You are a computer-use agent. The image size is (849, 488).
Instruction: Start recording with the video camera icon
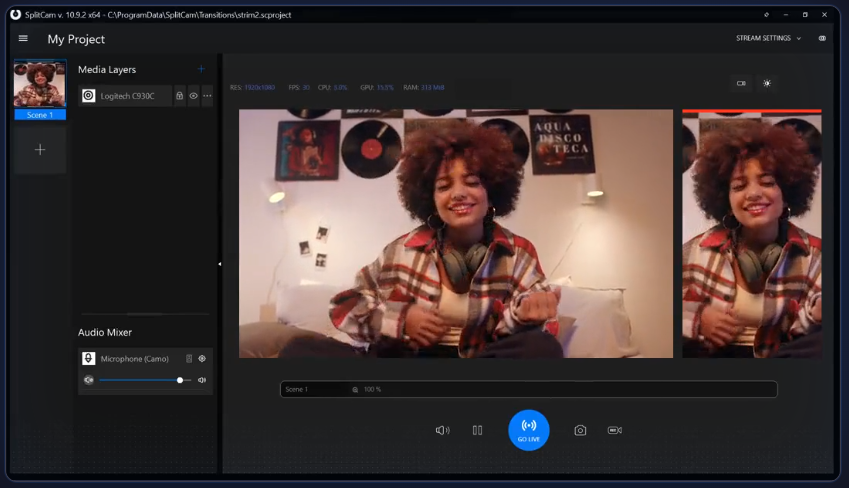pyautogui.click(x=615, y=430)
